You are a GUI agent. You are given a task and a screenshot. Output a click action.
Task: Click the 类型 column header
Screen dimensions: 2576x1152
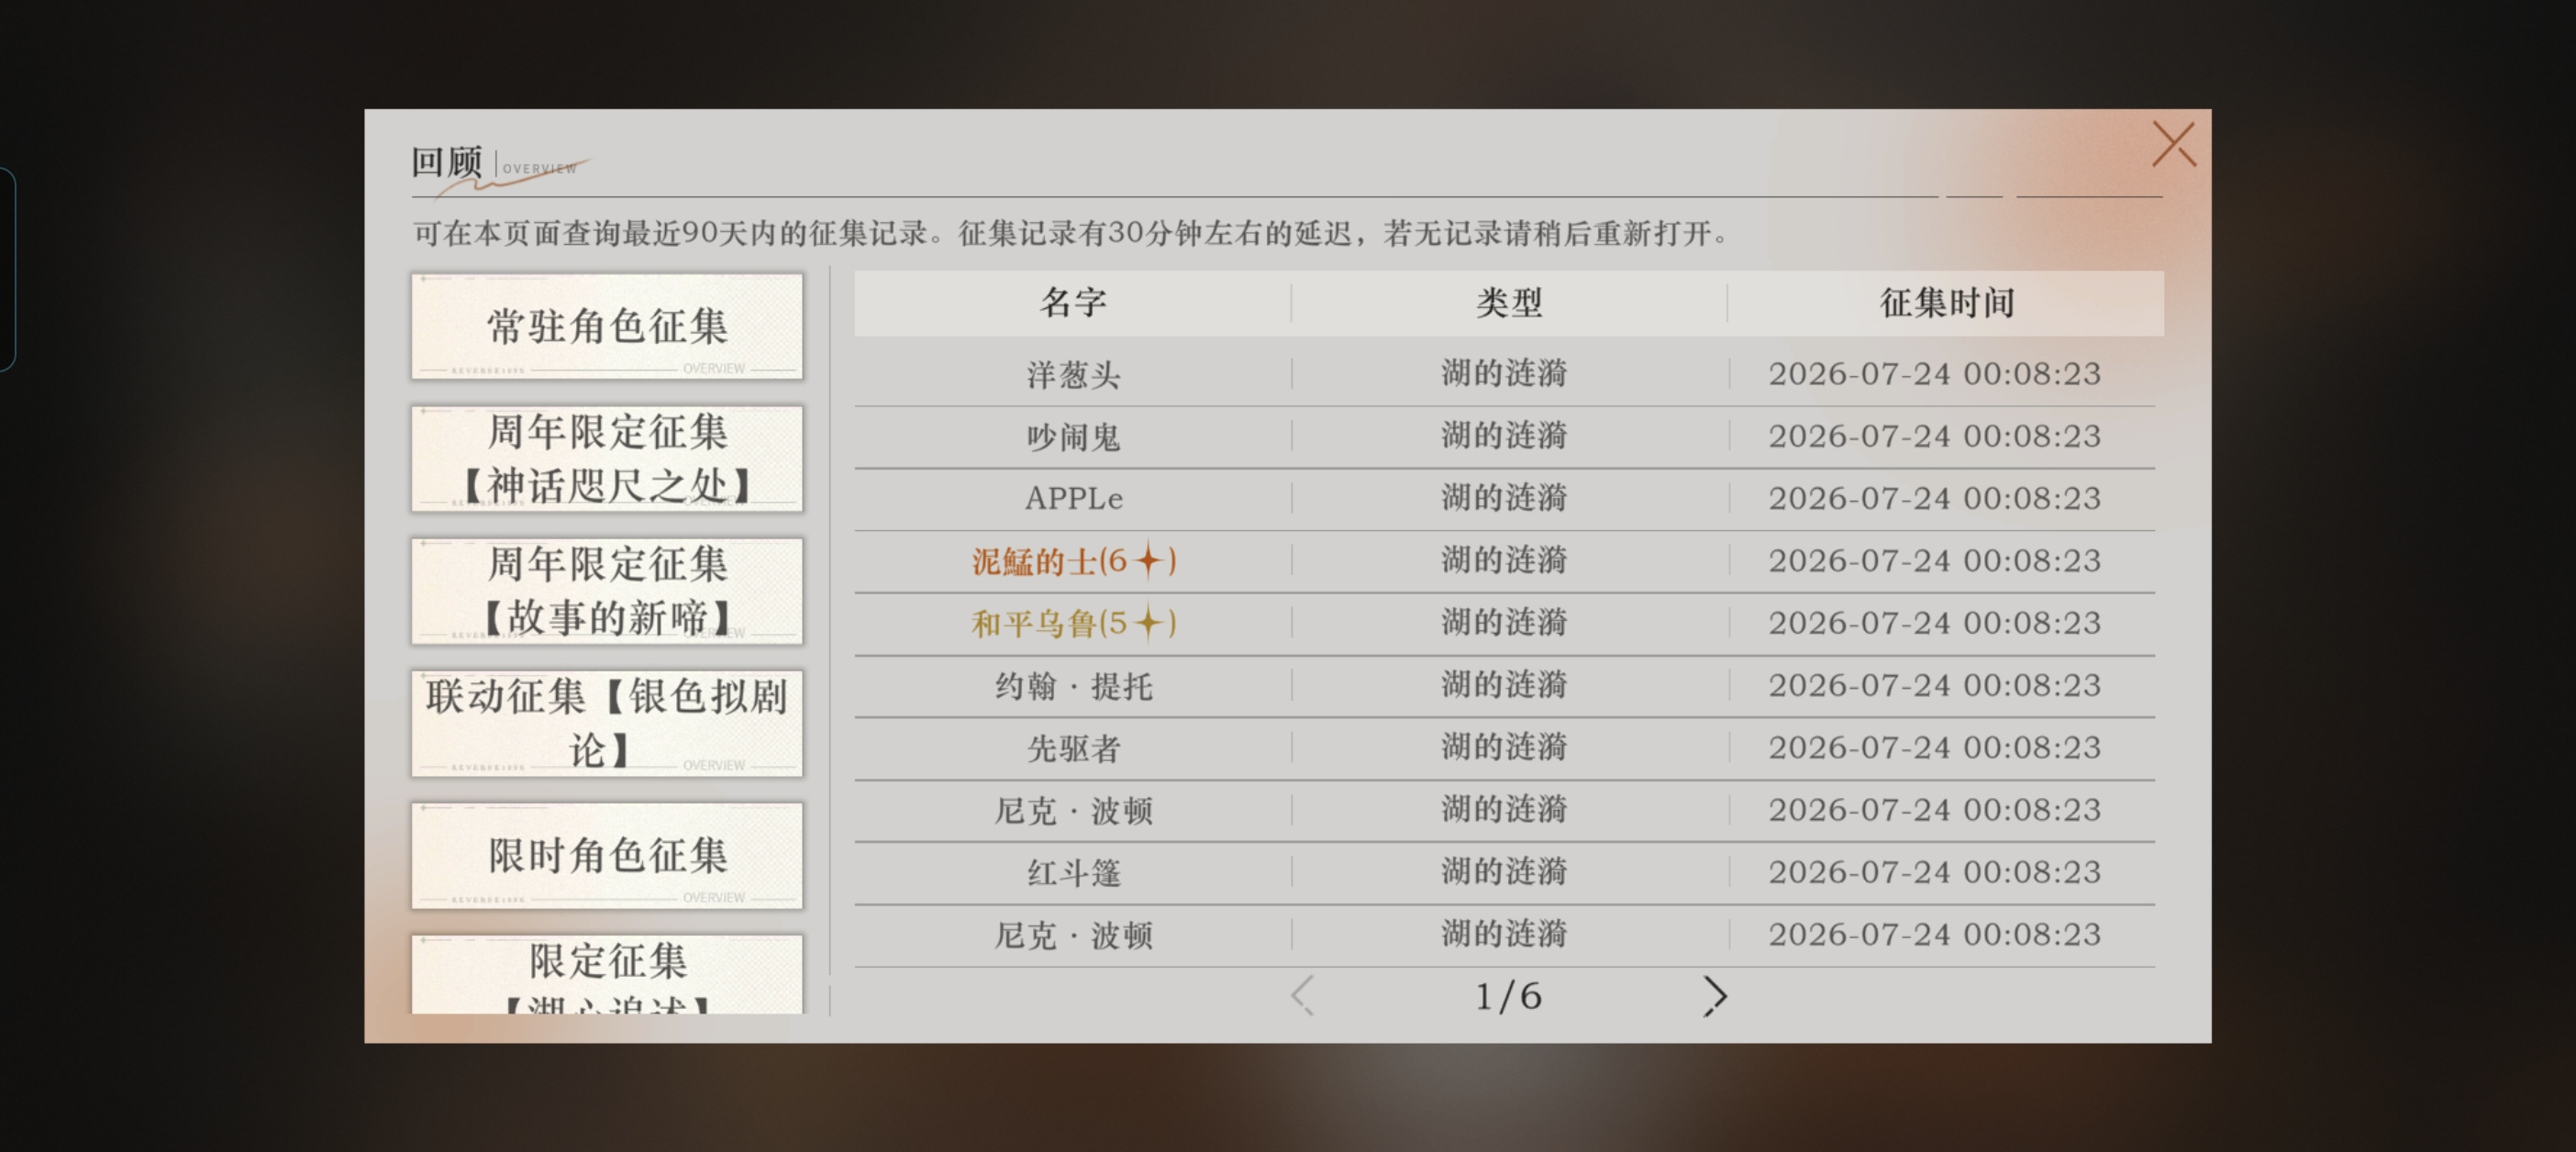[1509, 302]
